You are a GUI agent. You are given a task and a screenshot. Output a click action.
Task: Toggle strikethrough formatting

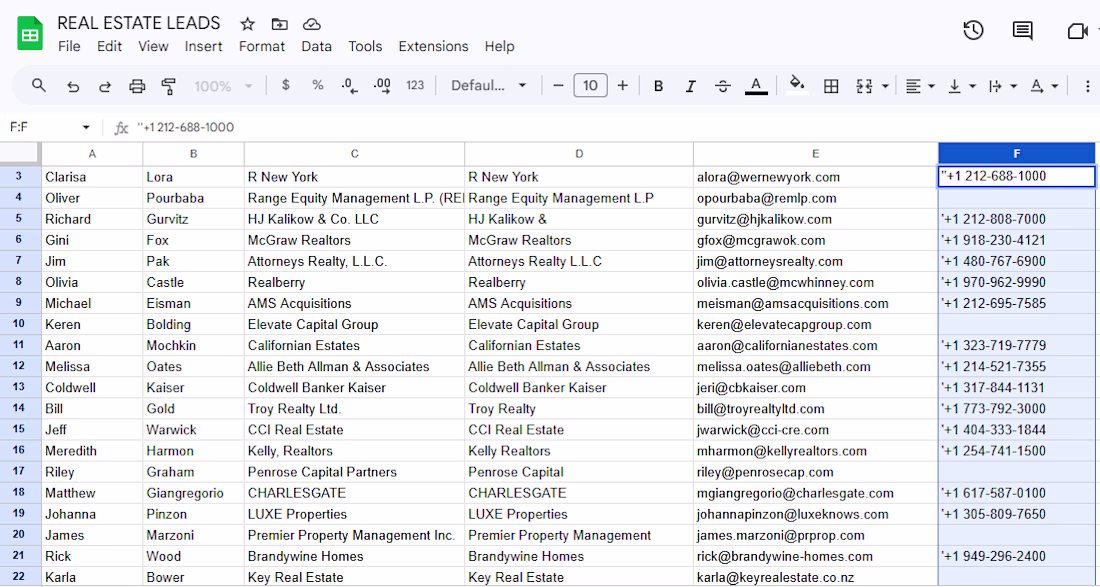click(x=723, y=86)
